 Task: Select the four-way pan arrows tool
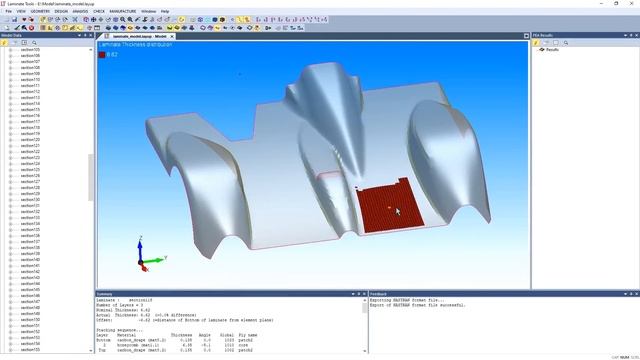pos(93,20)
